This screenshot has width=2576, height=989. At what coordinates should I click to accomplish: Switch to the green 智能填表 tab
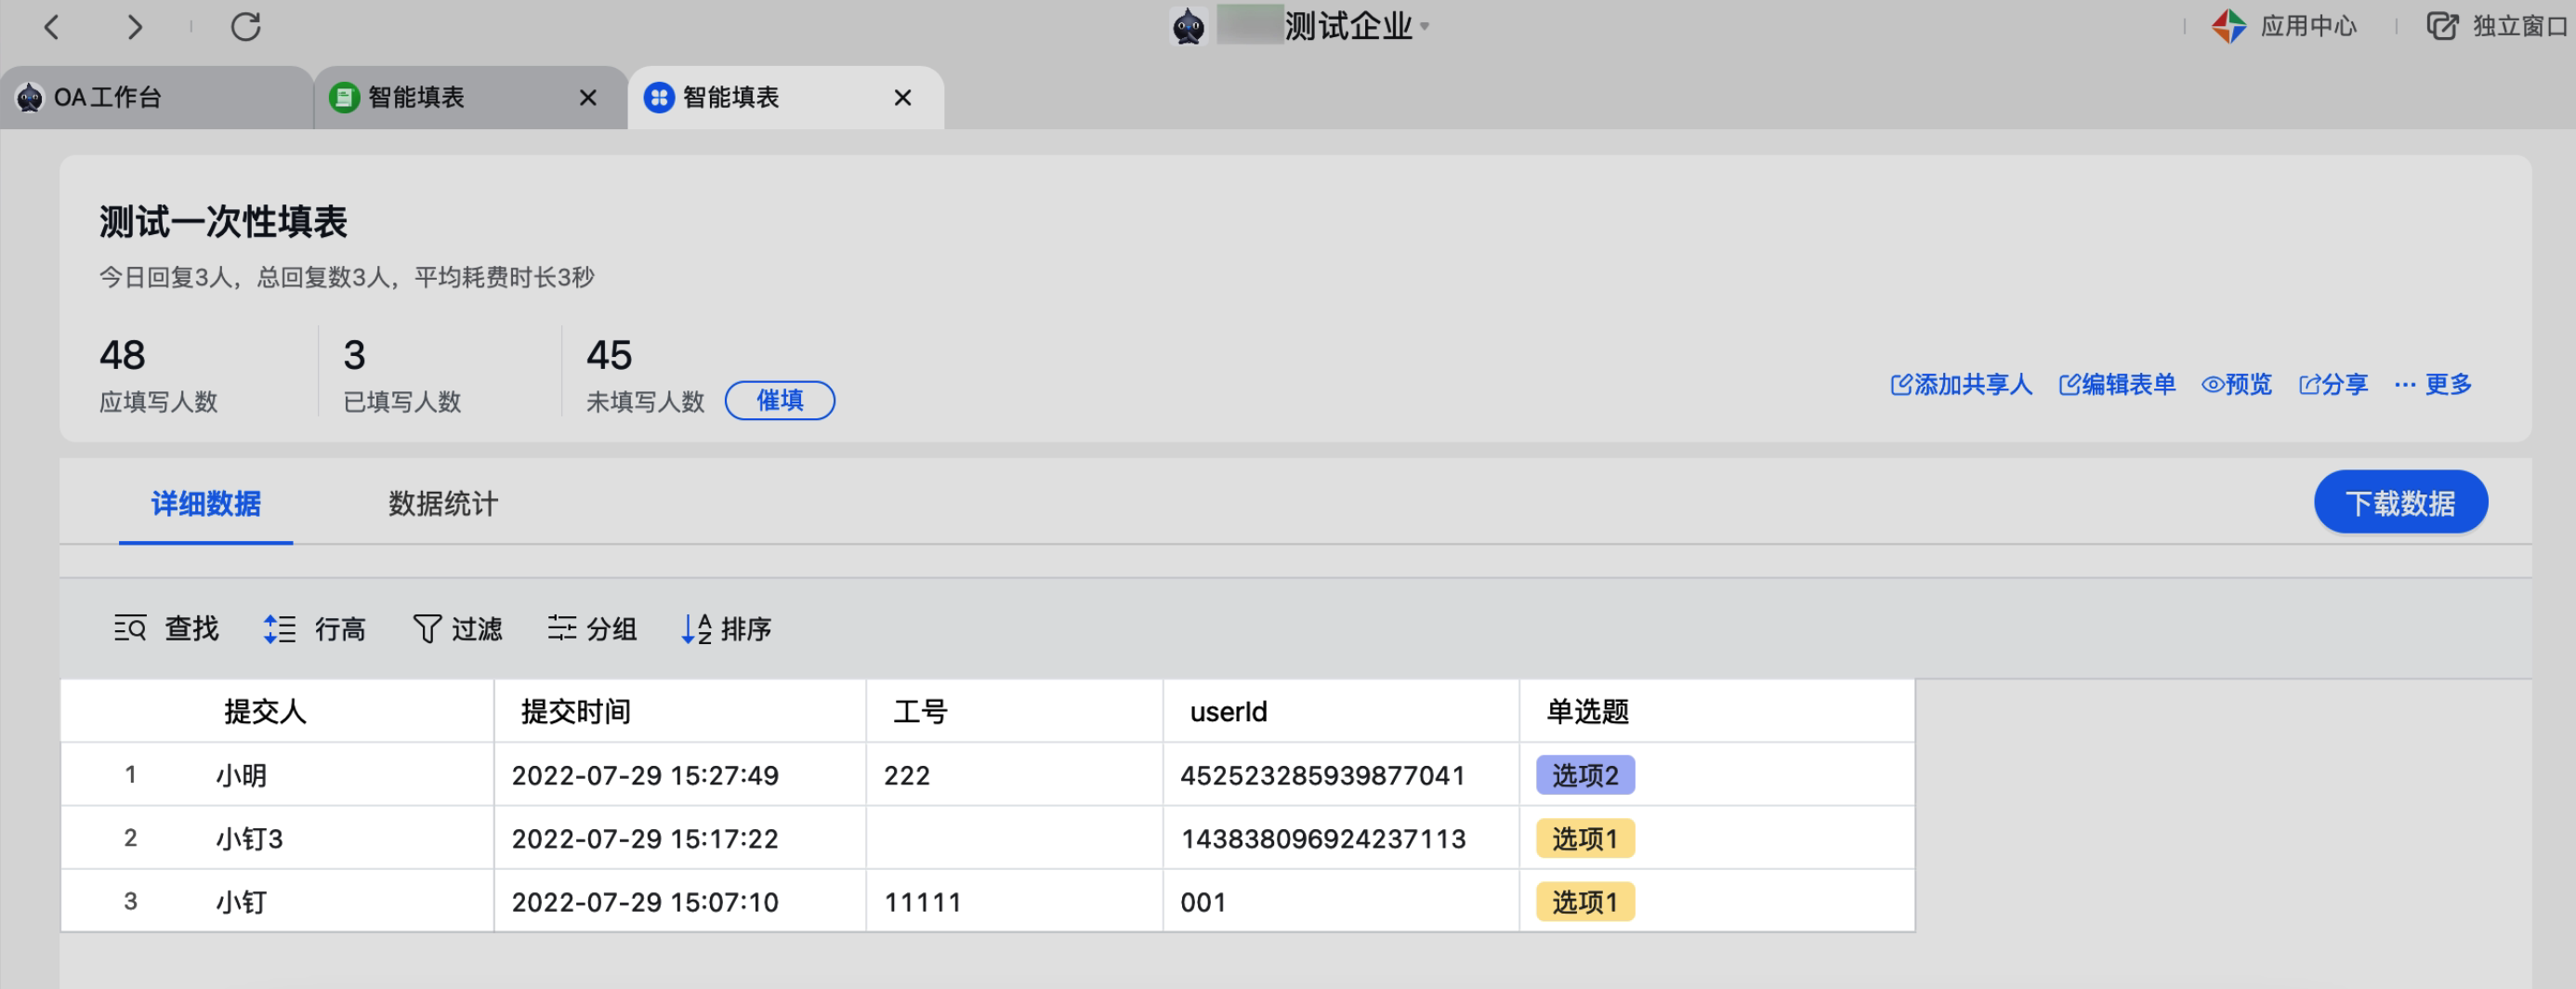(470, 97)
